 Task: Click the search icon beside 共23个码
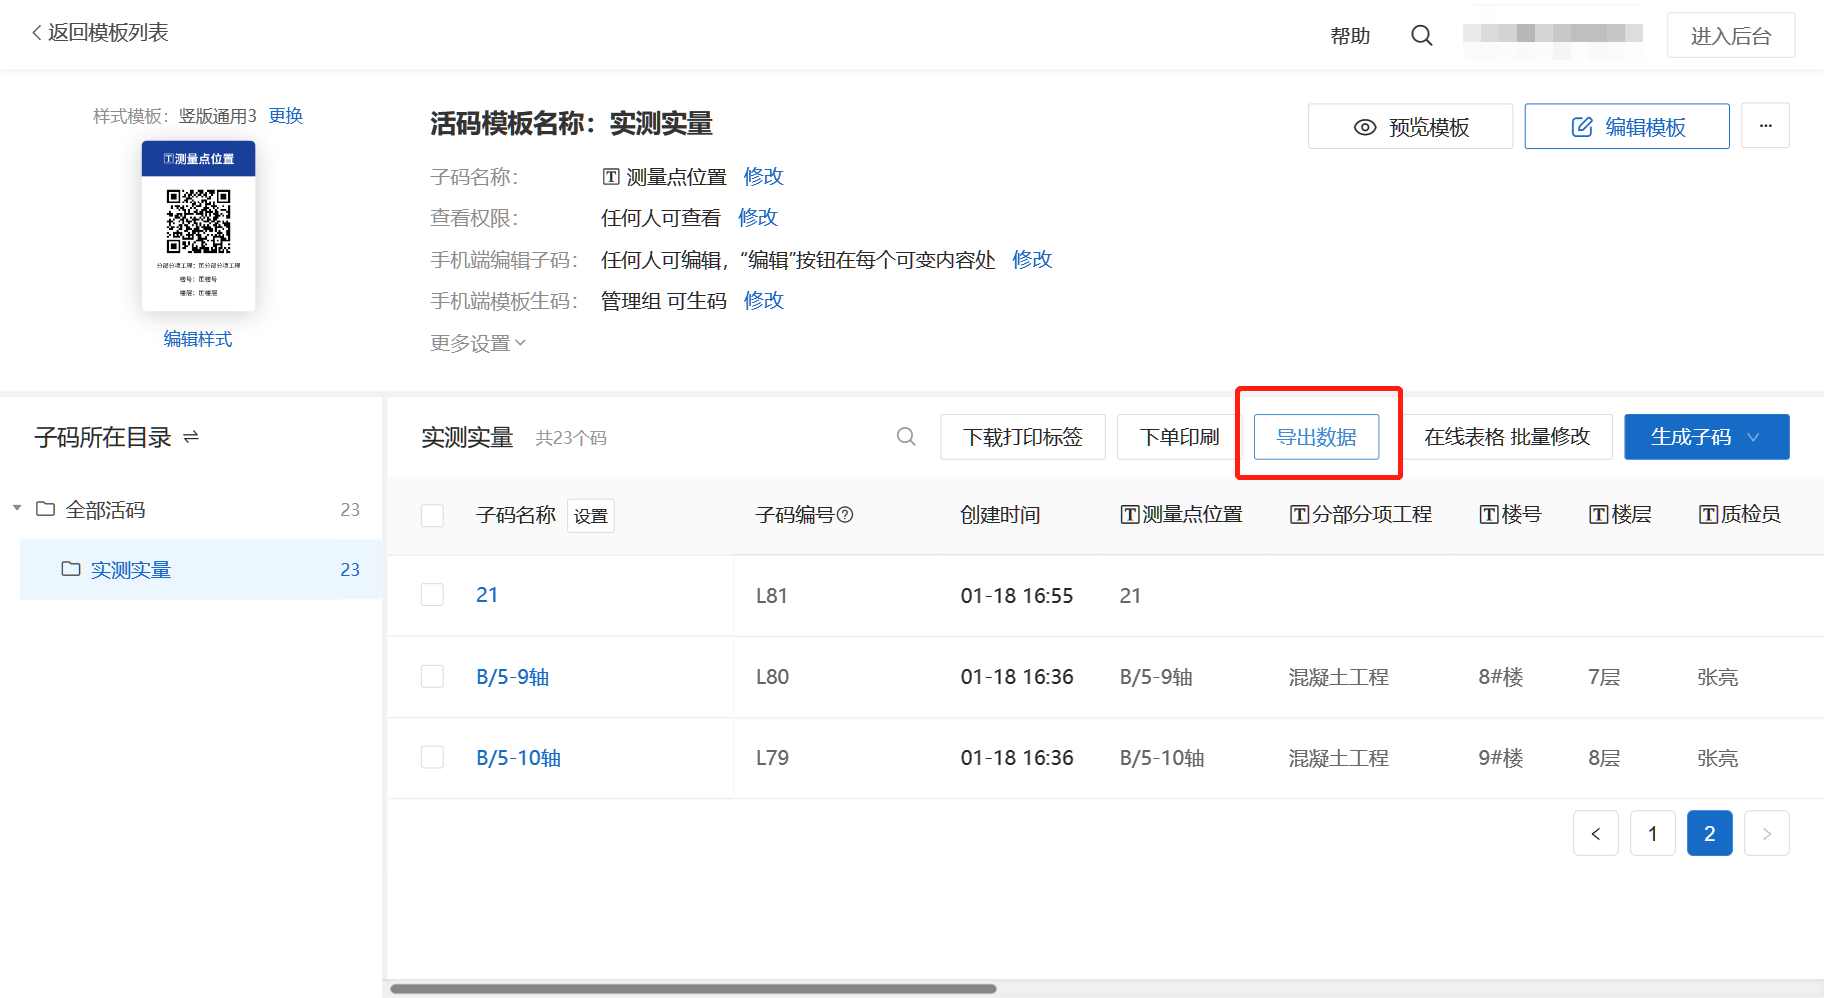906,437
